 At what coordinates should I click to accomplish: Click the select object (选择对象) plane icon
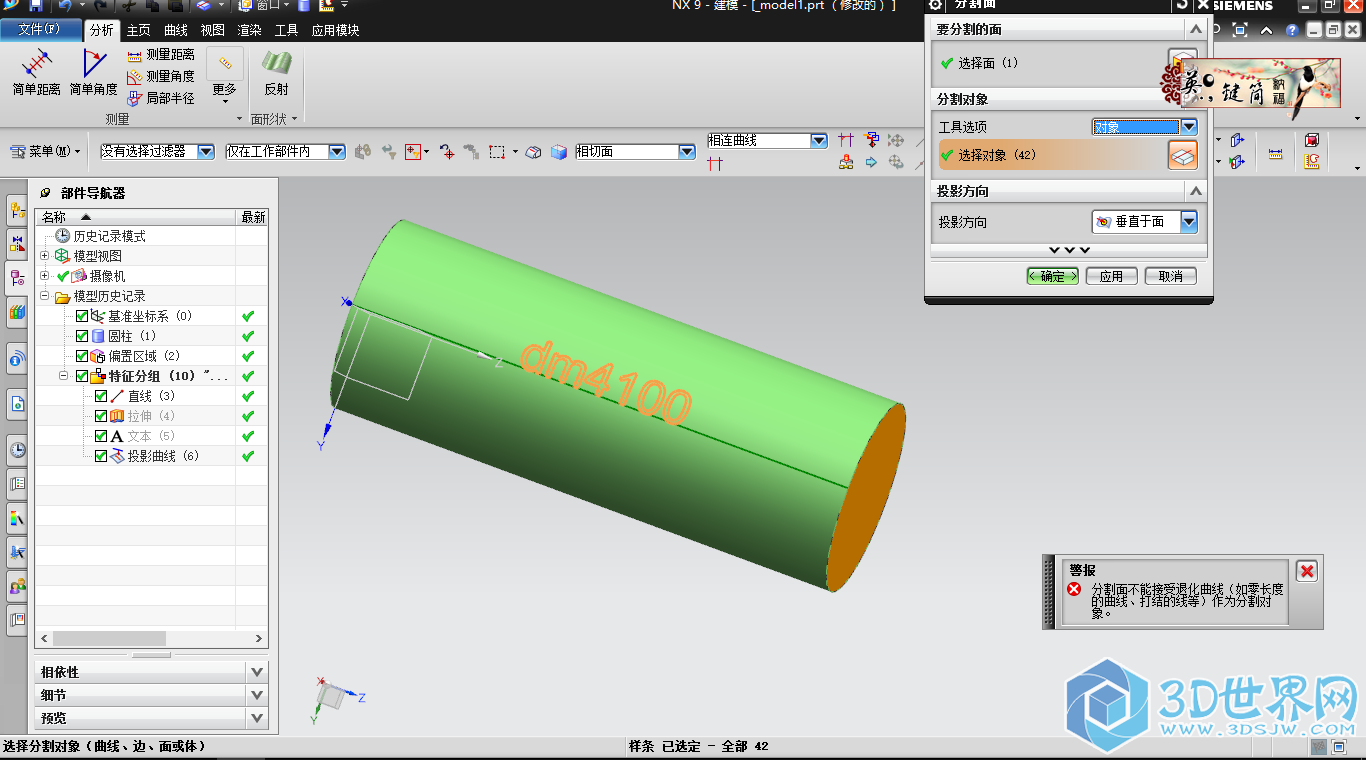1183,155
